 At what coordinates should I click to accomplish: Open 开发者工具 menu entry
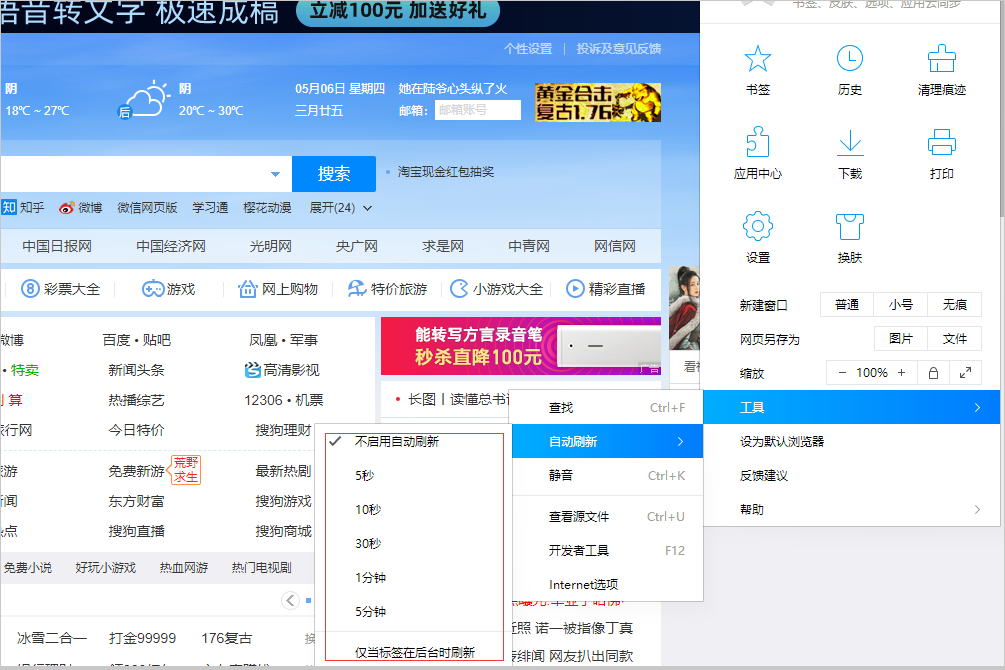(608, 550)
